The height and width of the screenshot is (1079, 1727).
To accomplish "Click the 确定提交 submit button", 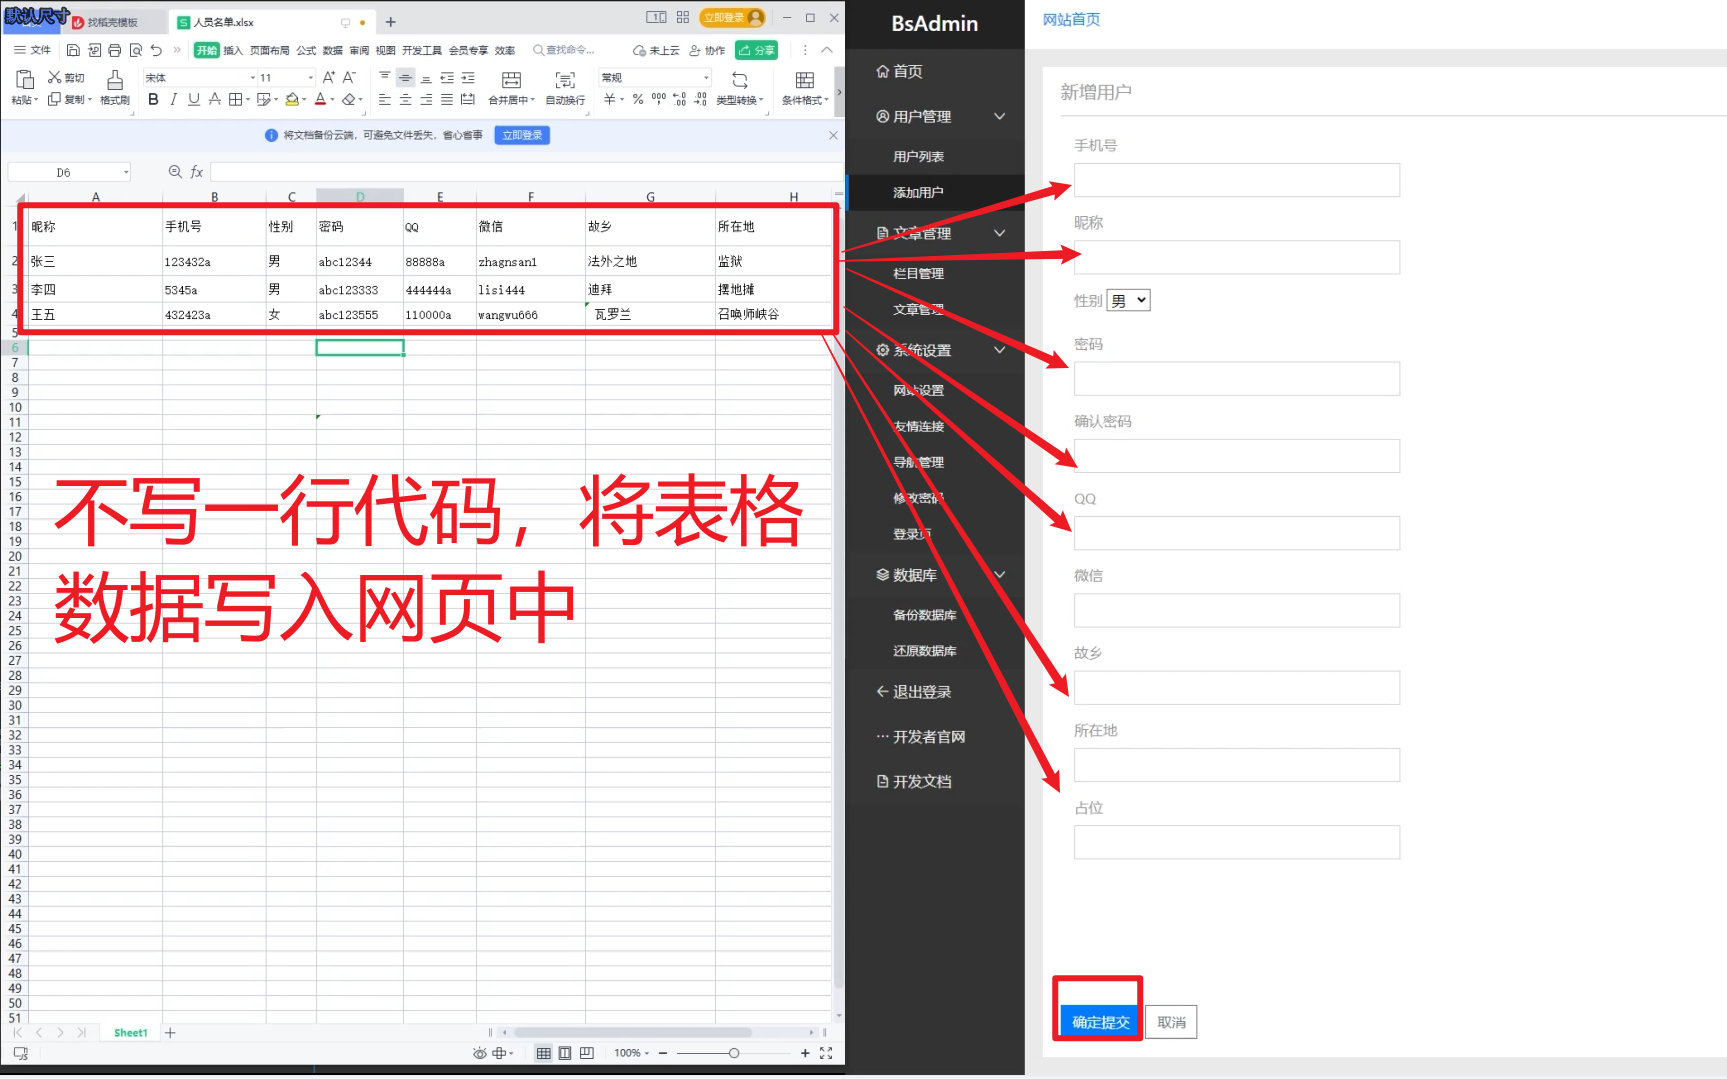I will pos(1097,1021).
